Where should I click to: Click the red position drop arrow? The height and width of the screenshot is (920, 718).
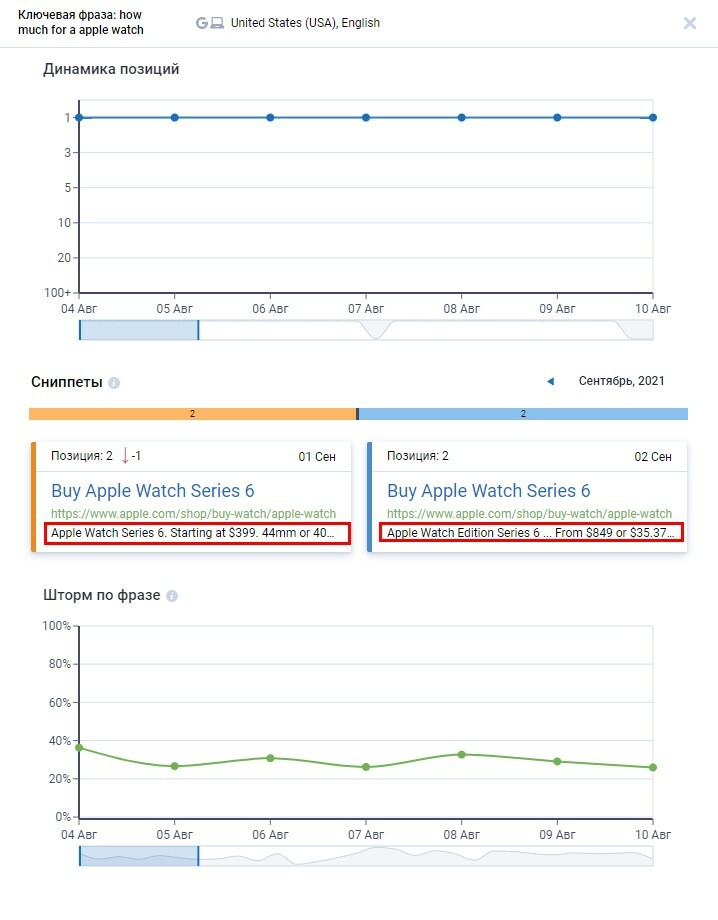125,456
